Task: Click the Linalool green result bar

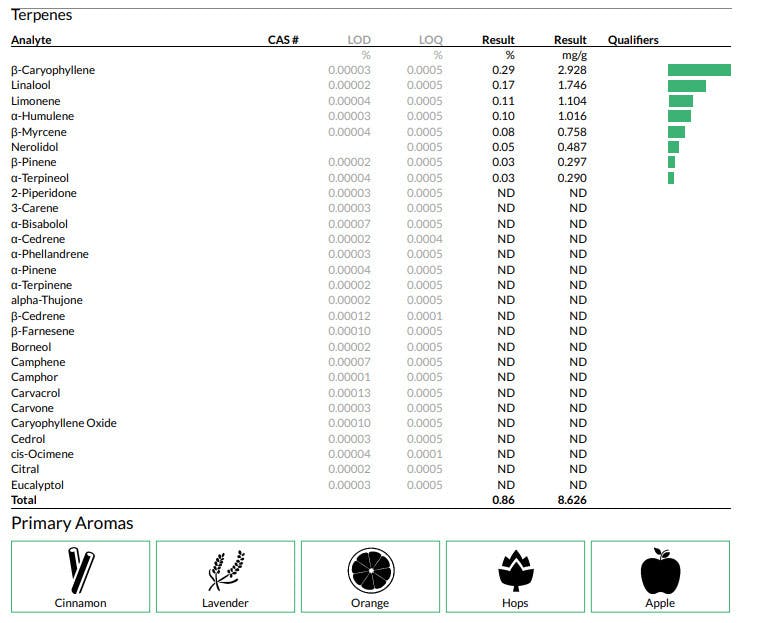Action: 686,86
